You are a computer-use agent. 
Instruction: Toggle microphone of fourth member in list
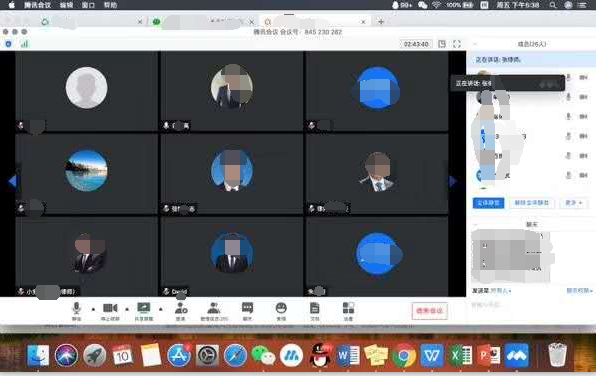pos(569,136)
